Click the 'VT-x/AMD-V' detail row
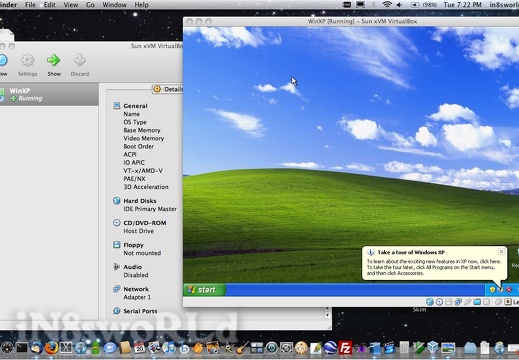This screenshot has width=519, height=360. tap(143, 171)
